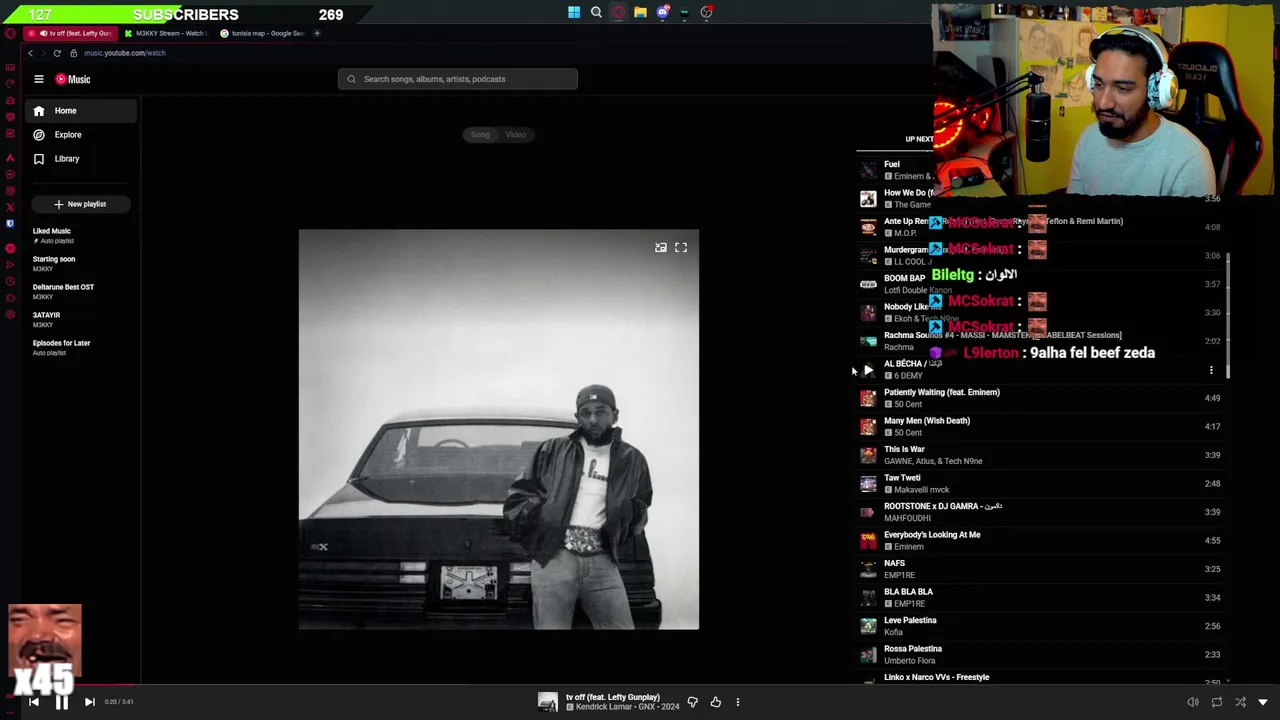The height and width of the screenshot is (720, 1280).
Task: Select the tv off YouTube Music tab
Action: (x=70, y=33)
